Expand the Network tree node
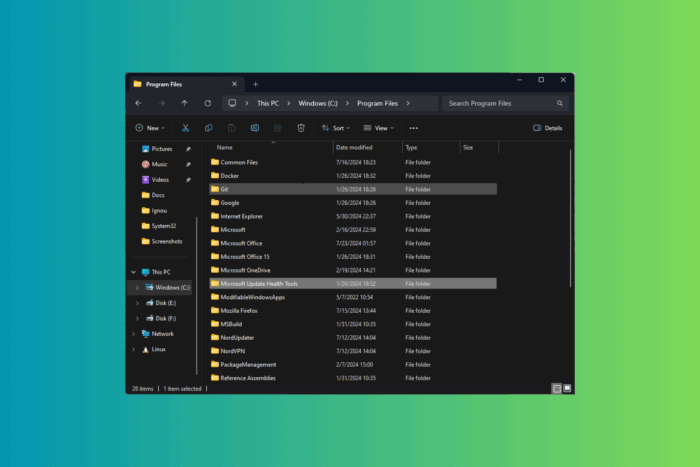Image resolution: width=700 pixels, height=467 pixels. coord(133,334)
